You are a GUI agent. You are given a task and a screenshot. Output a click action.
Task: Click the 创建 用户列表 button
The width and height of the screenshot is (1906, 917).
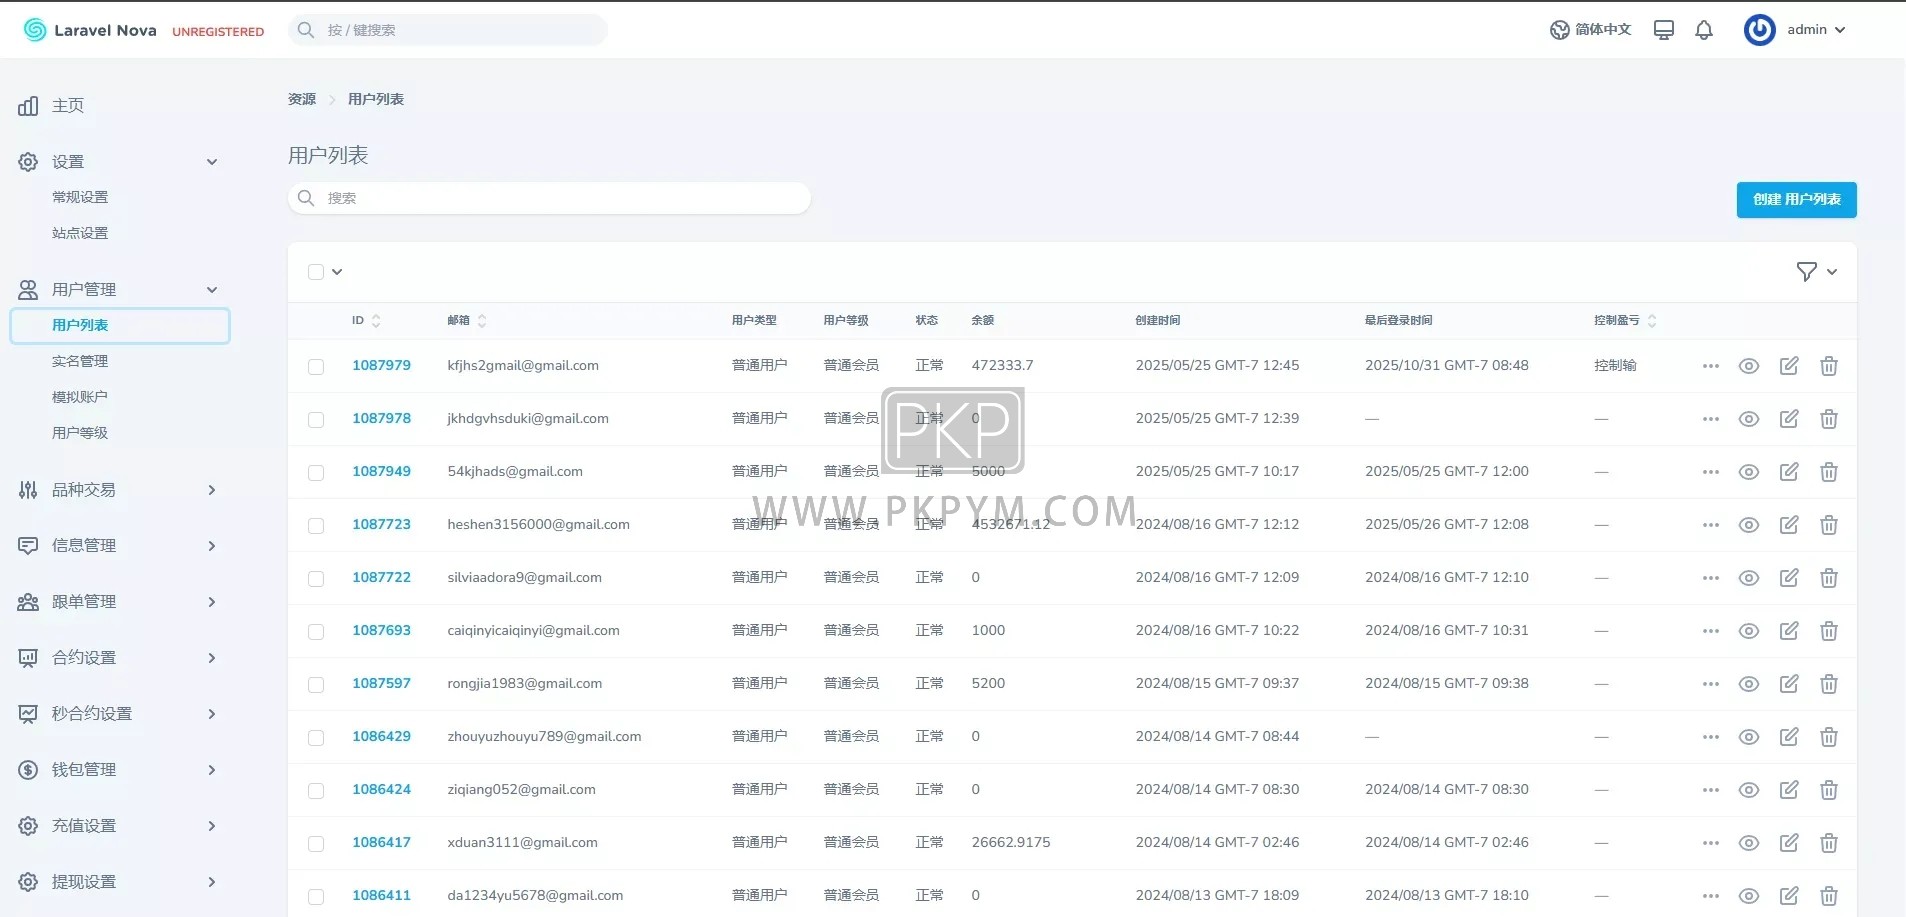tap(1796, 200)
